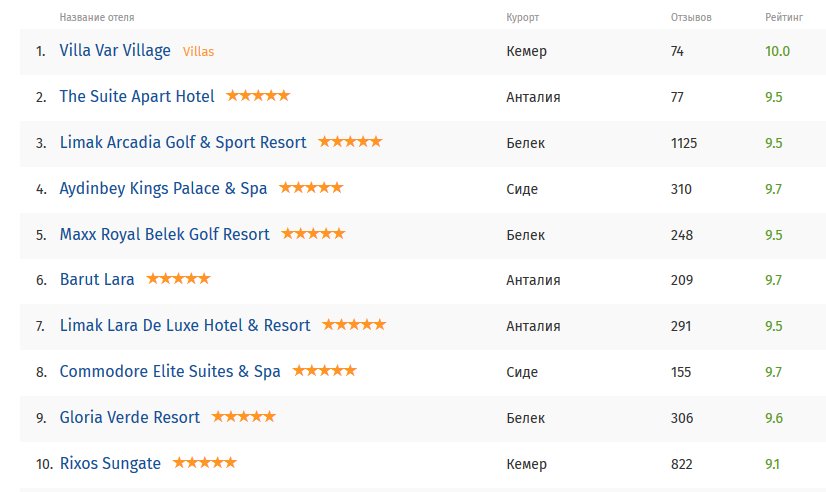Click the 10.0 rating for Villa Var Village
This screenshot has height=492, width=826.
(x=777, y=51)
